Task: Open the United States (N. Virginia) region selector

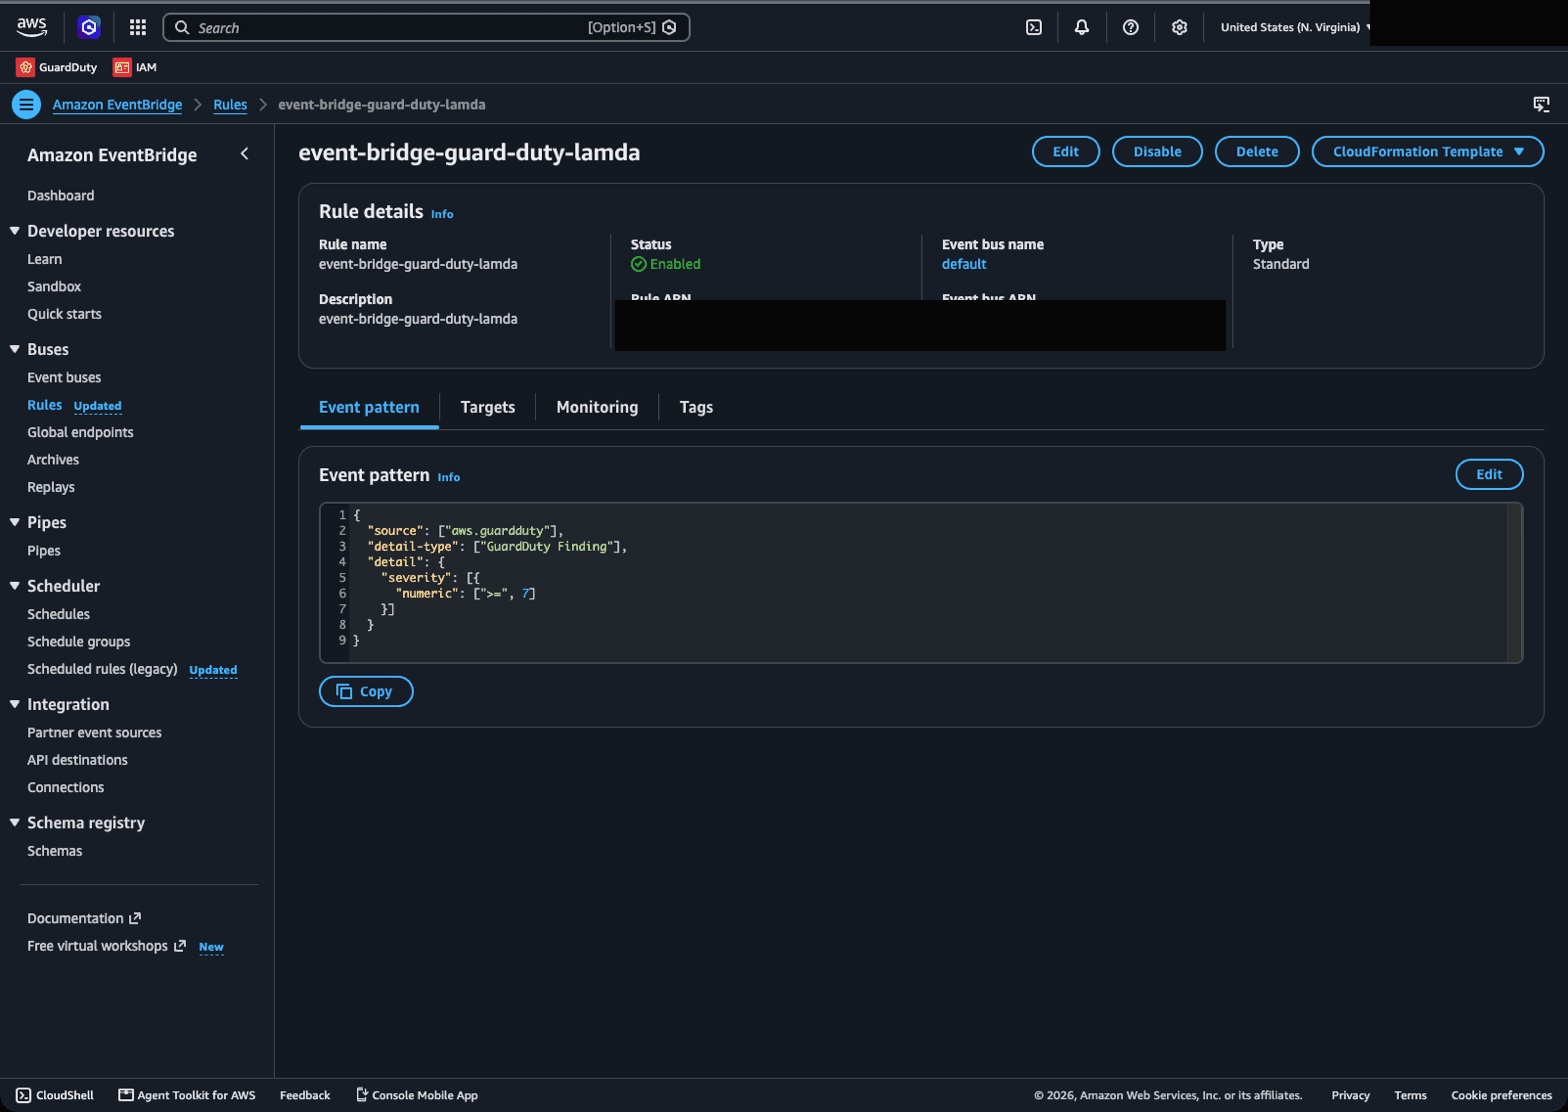Action: point(1296,27)
